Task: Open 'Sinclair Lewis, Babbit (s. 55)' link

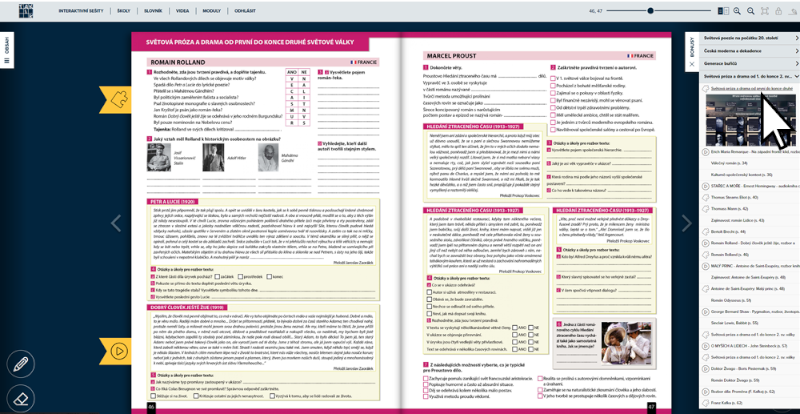Action: click(x=734, y=323)
